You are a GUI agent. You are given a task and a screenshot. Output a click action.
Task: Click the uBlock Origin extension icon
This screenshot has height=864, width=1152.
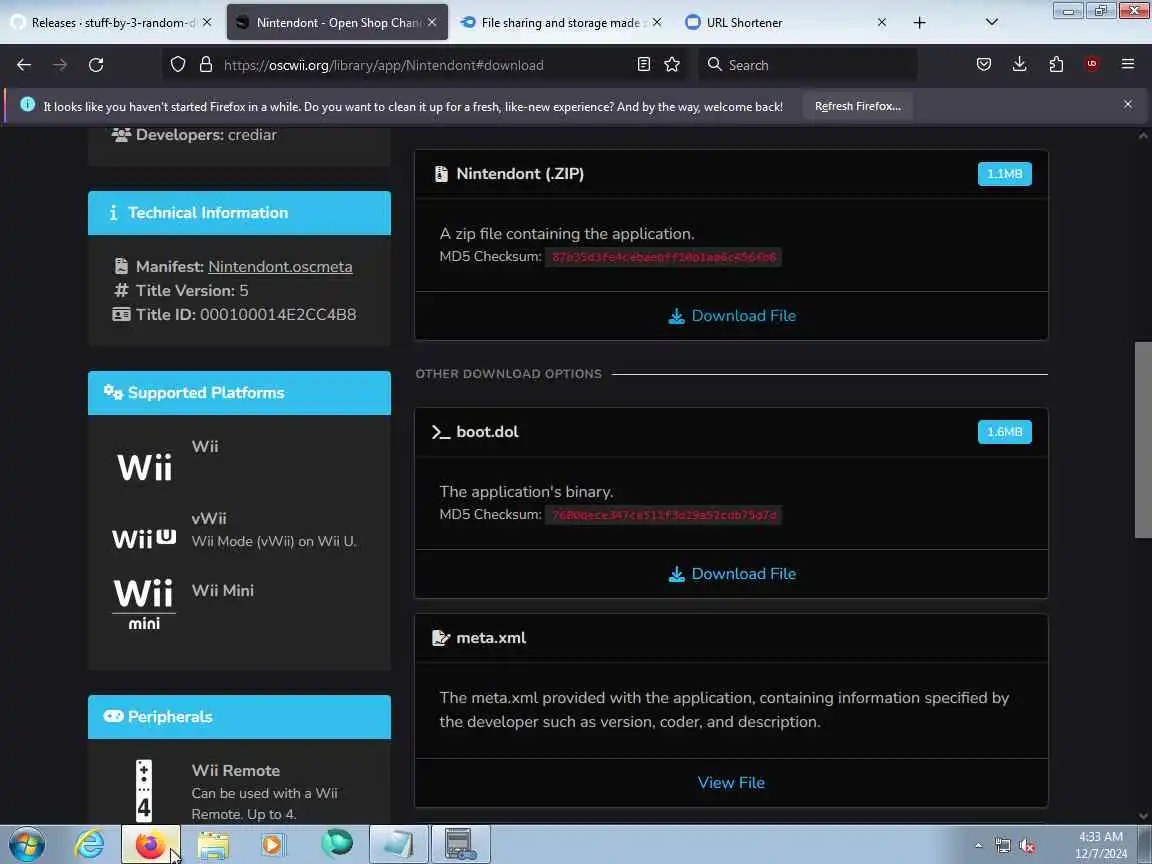[1092, 65]
